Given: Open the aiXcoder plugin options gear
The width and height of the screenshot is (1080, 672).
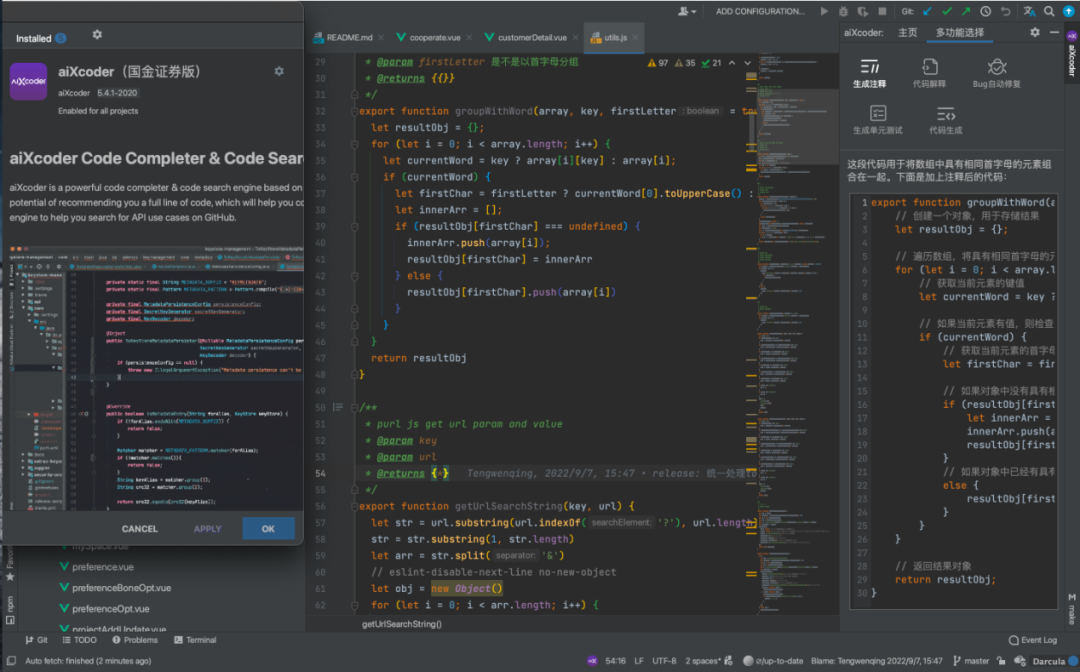Looking at the screenshot, I should 279,71.
